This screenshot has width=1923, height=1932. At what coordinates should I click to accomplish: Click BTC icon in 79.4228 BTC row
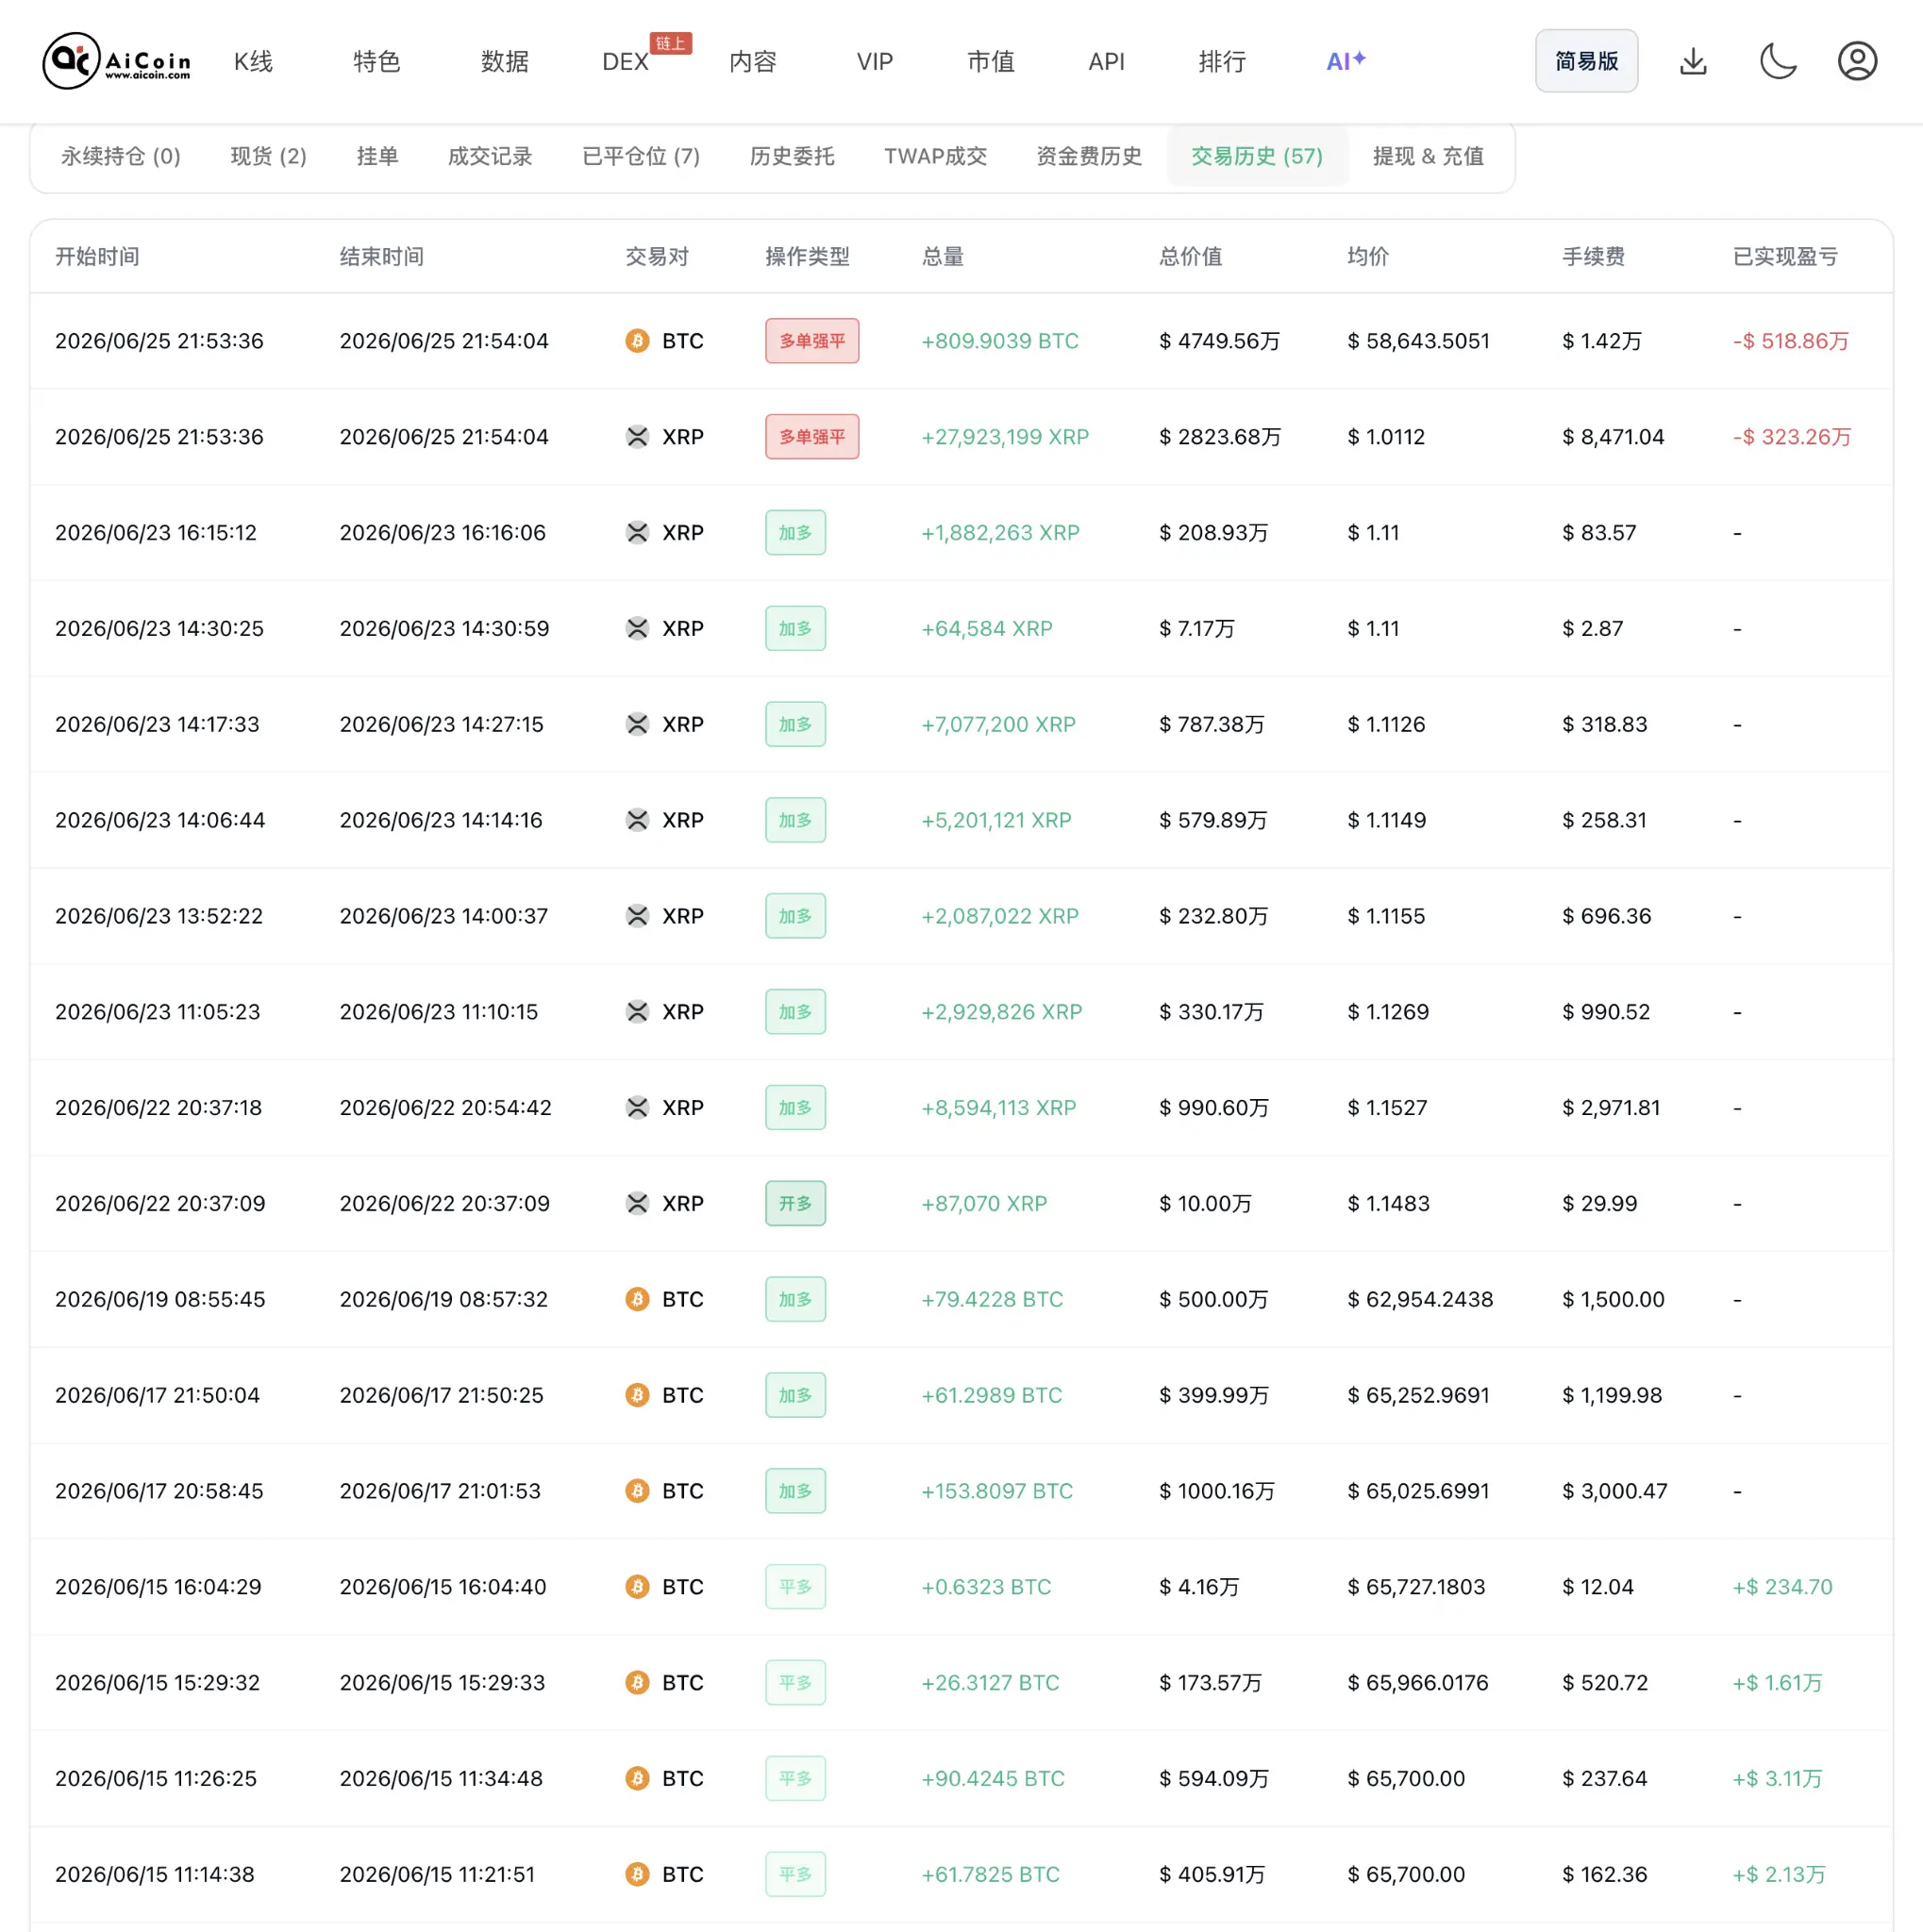pos(637,1299)
